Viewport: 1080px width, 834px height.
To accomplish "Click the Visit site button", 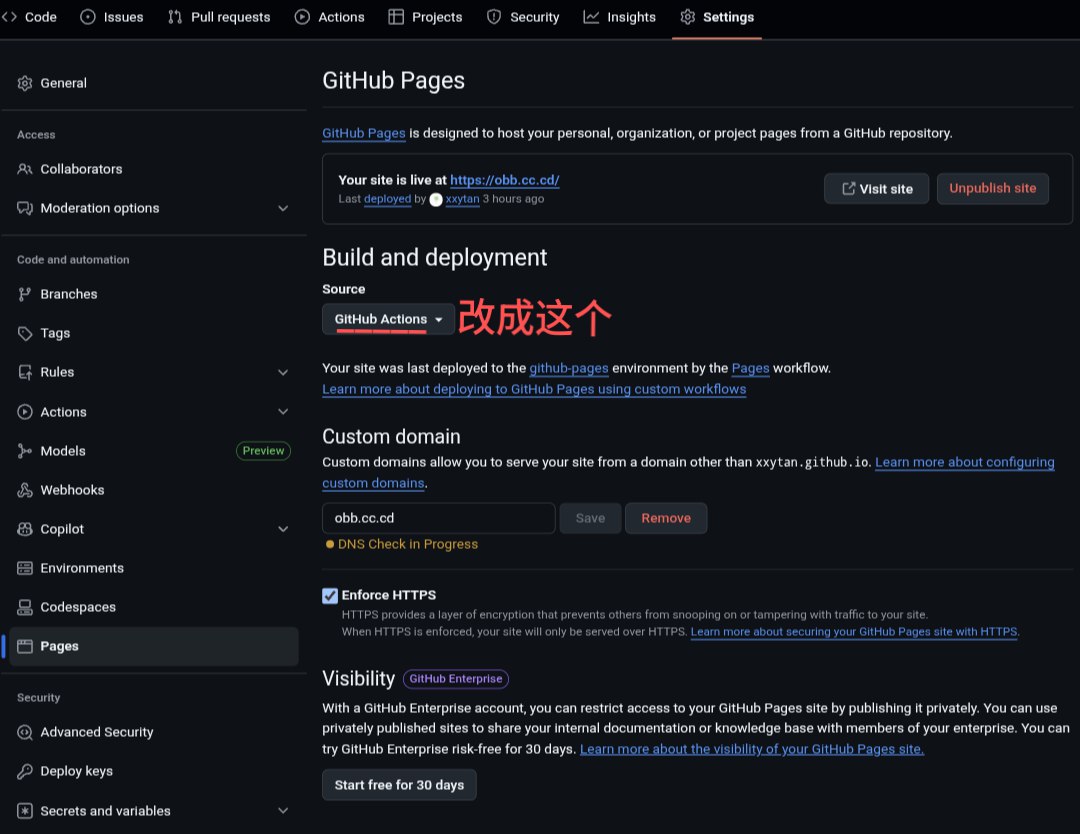I will 876,188.
